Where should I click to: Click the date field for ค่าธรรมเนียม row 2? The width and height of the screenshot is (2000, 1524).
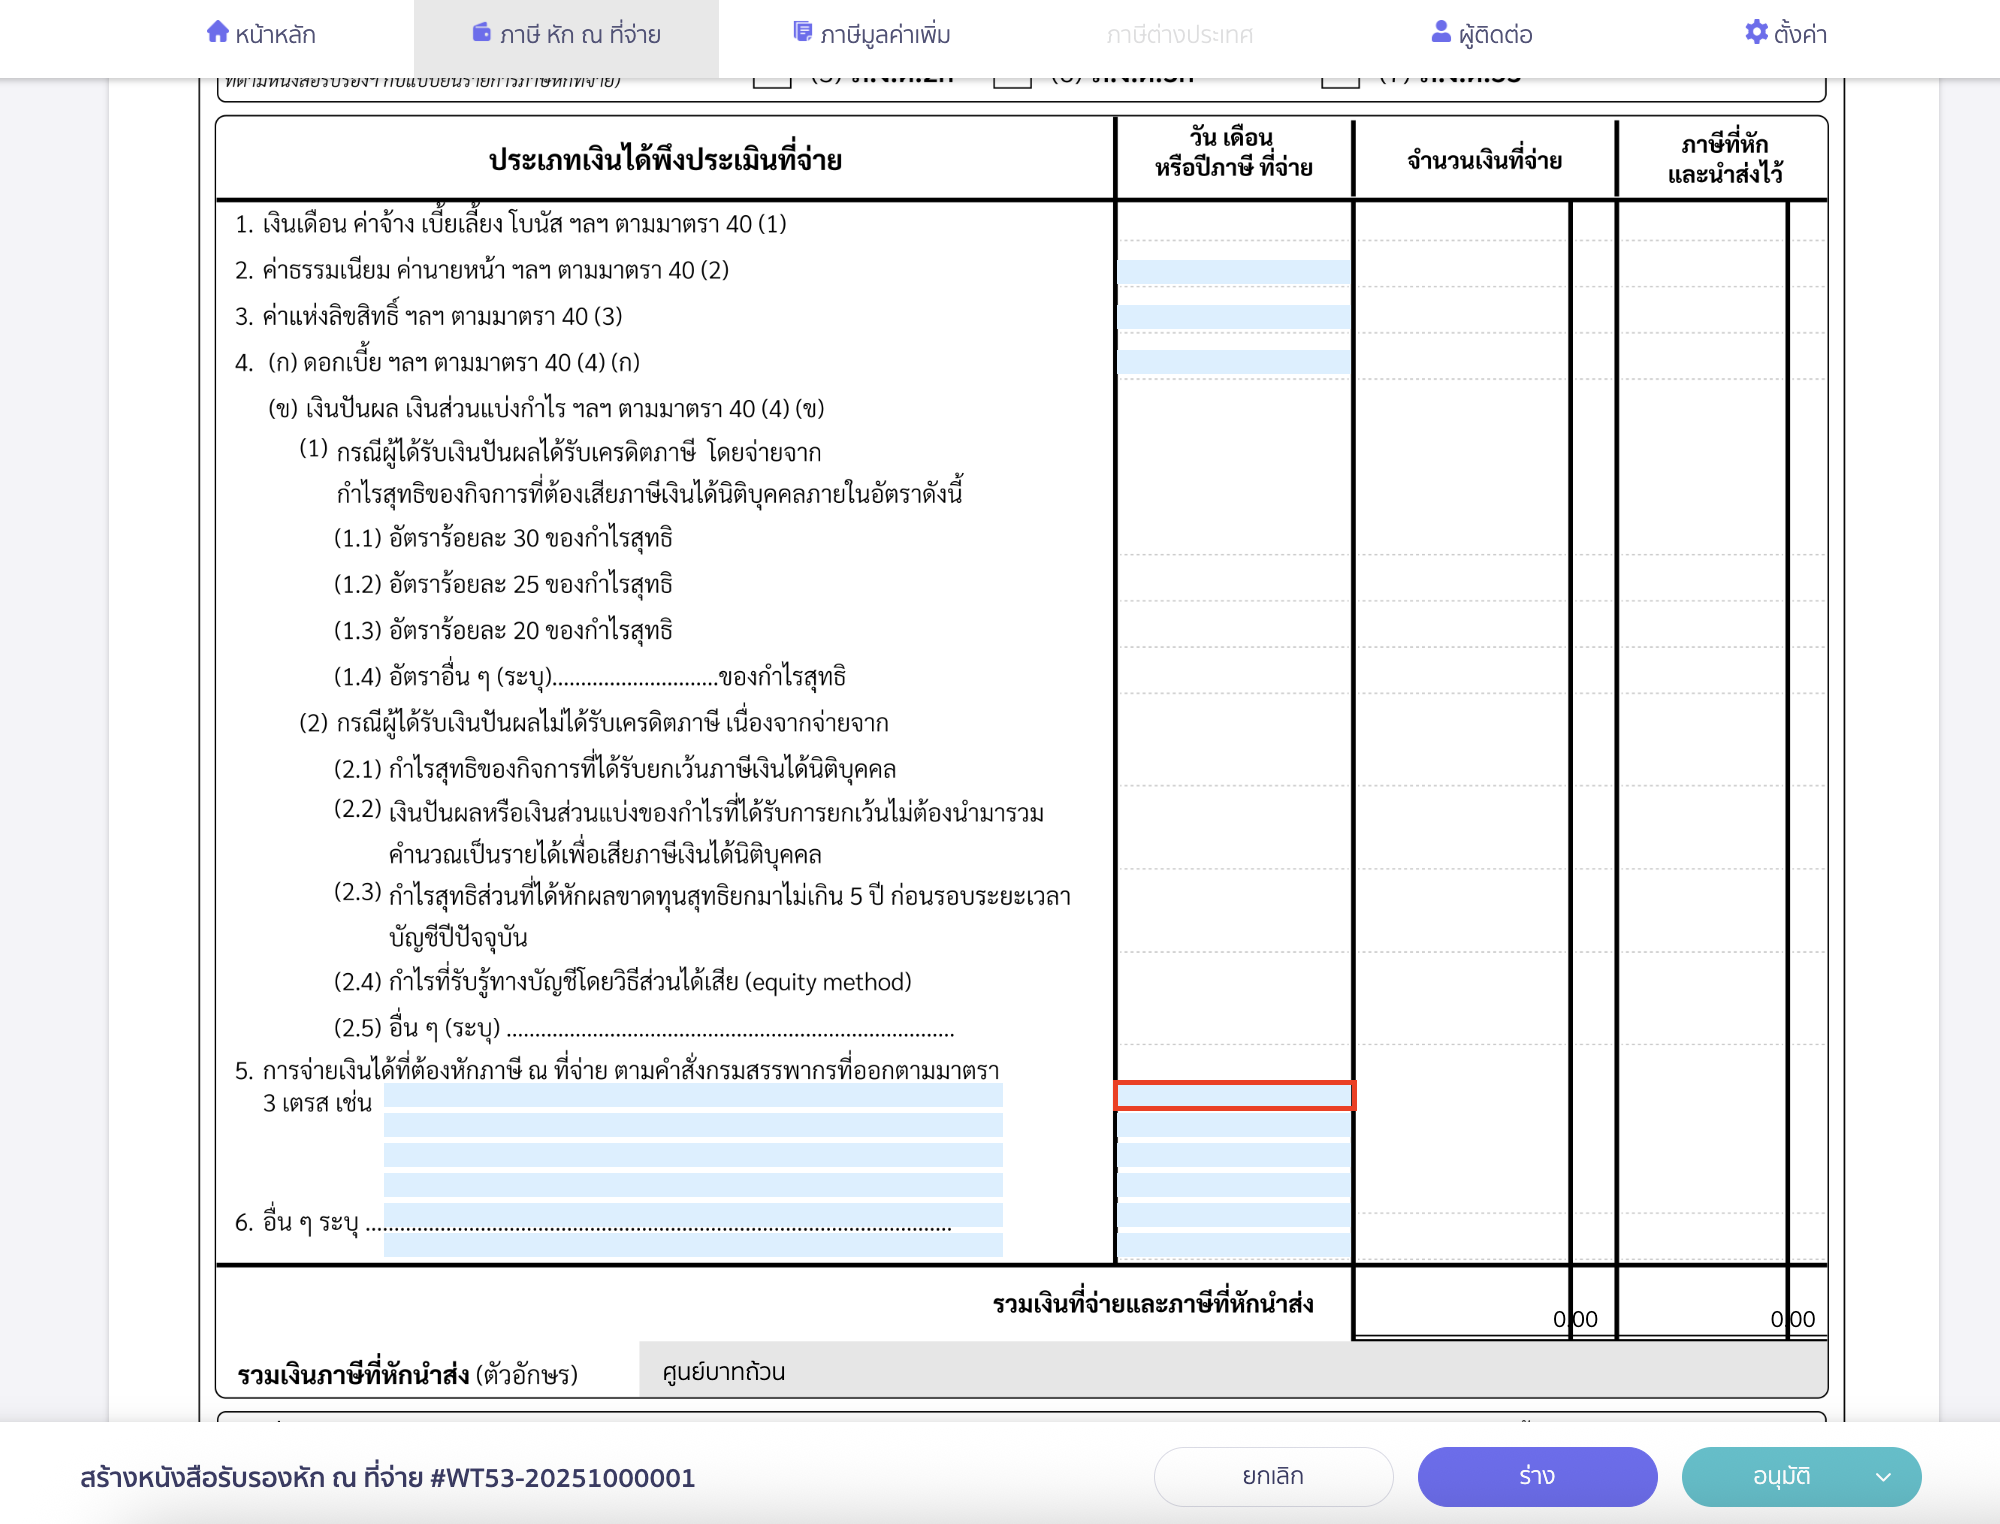pyautogui.click(x=1236, y=270)
